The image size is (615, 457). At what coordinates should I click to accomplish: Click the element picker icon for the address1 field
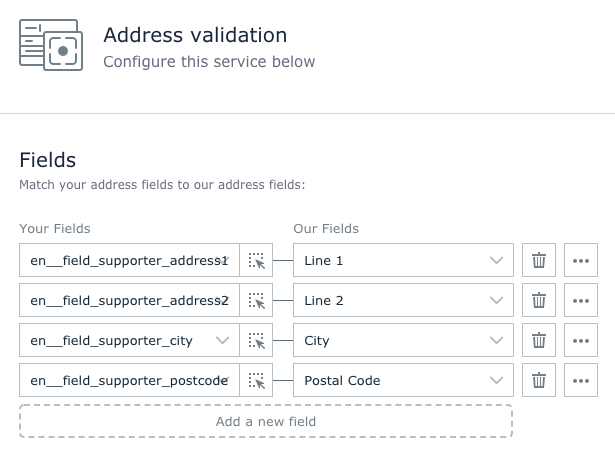click(x=256, y=261)
